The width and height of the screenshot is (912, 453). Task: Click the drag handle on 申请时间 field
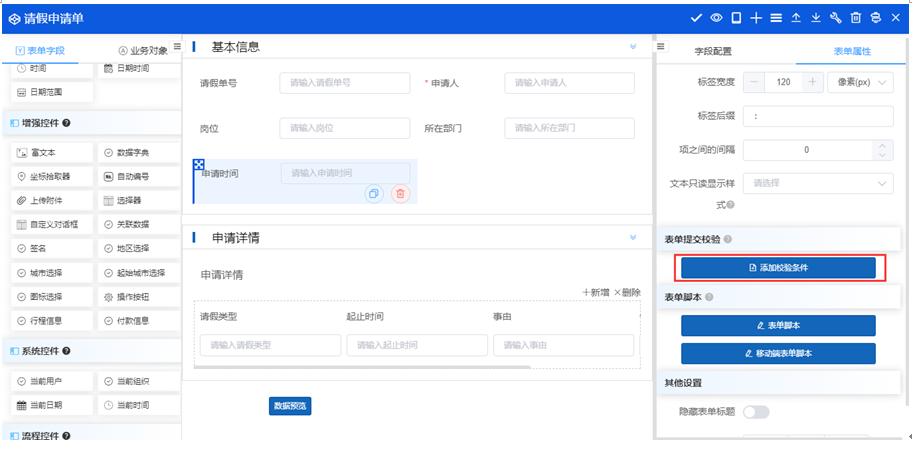point(198,164)
